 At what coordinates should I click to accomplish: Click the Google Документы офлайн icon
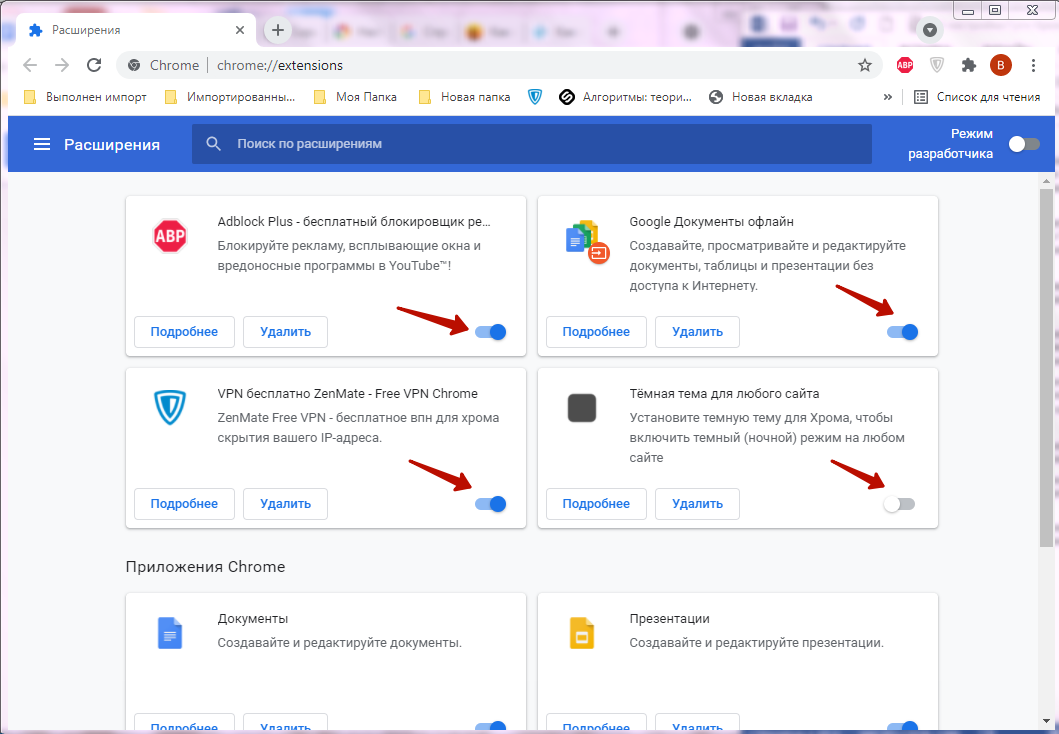587,241
